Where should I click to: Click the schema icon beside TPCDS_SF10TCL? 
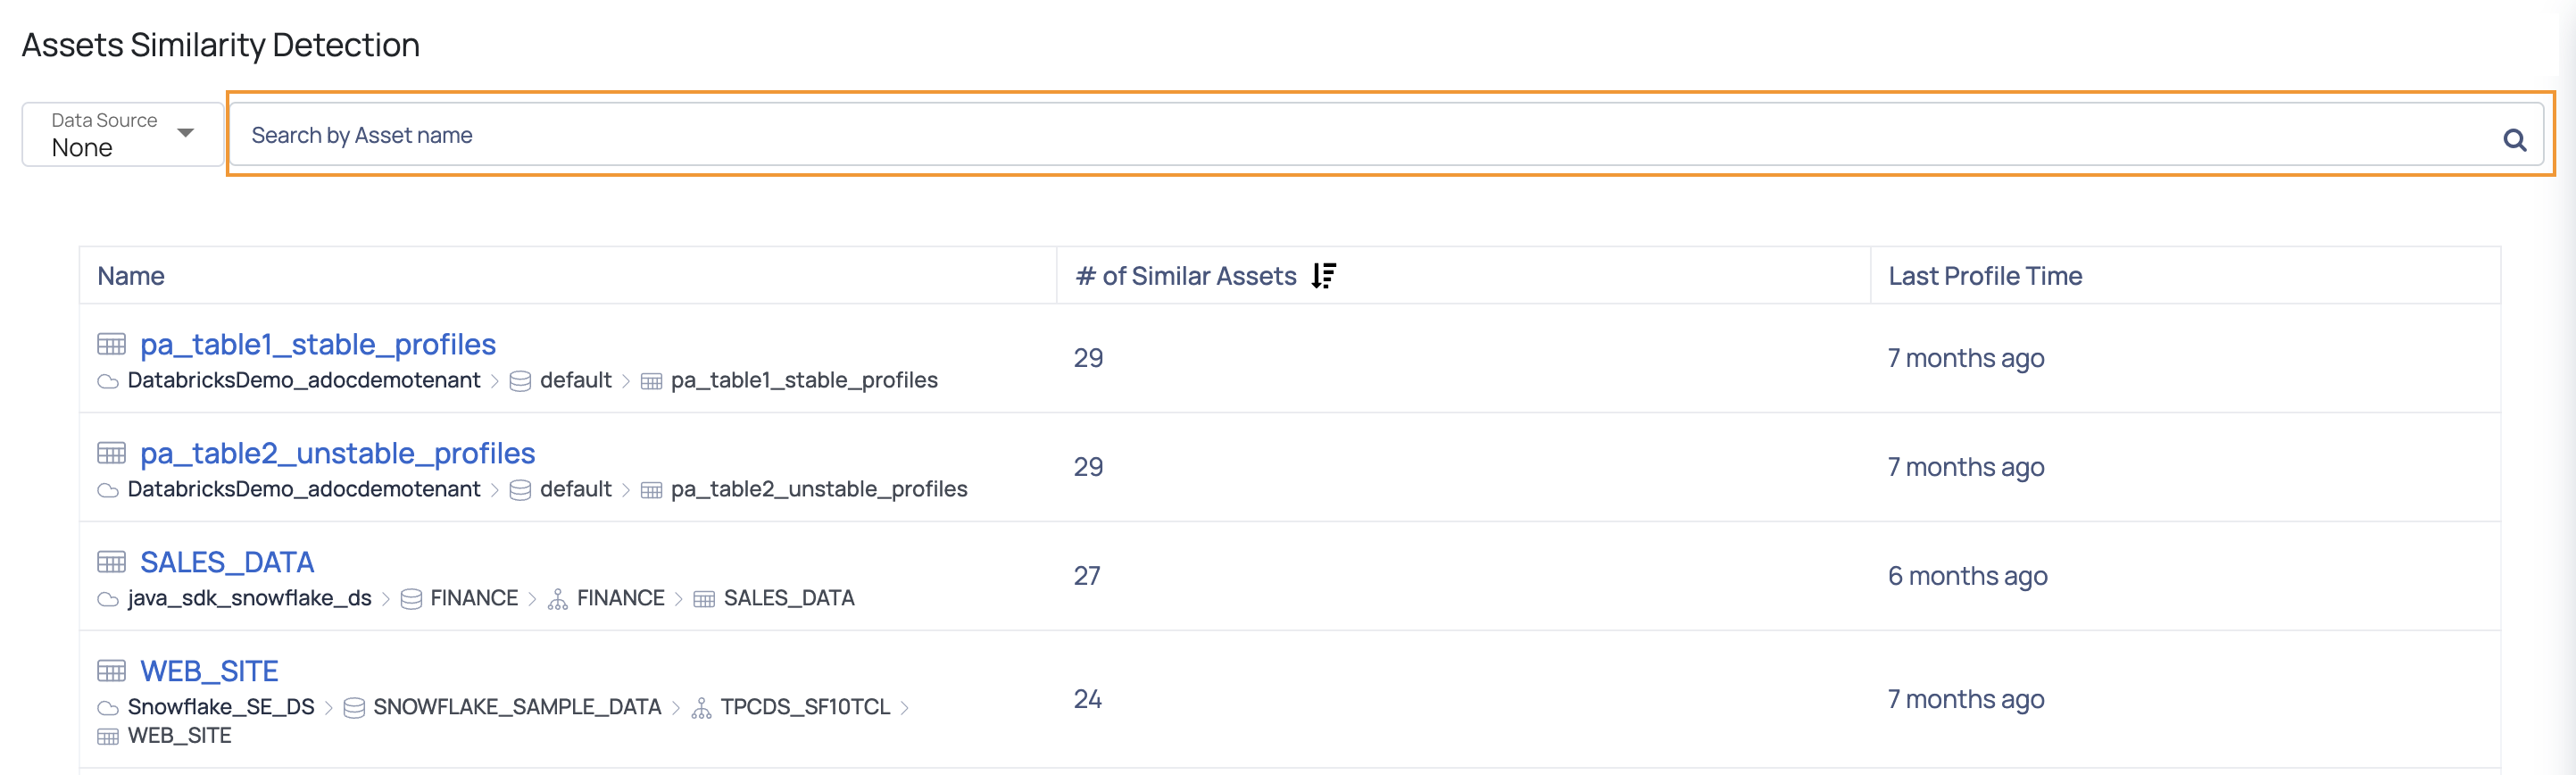[x=701, y=708]
